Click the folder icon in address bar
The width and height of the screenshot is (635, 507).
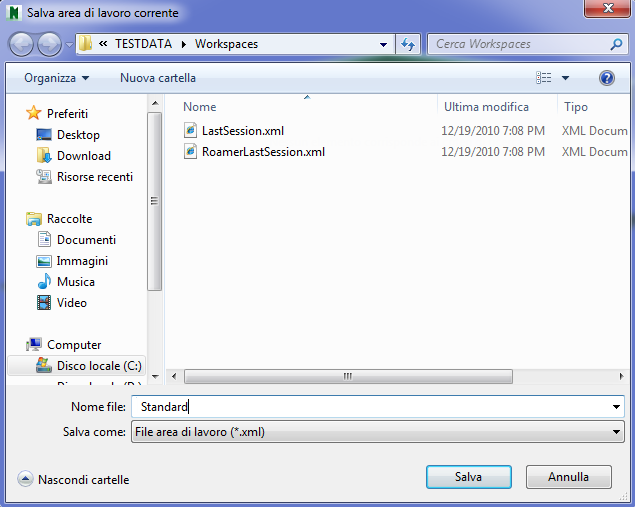[85, 44]
